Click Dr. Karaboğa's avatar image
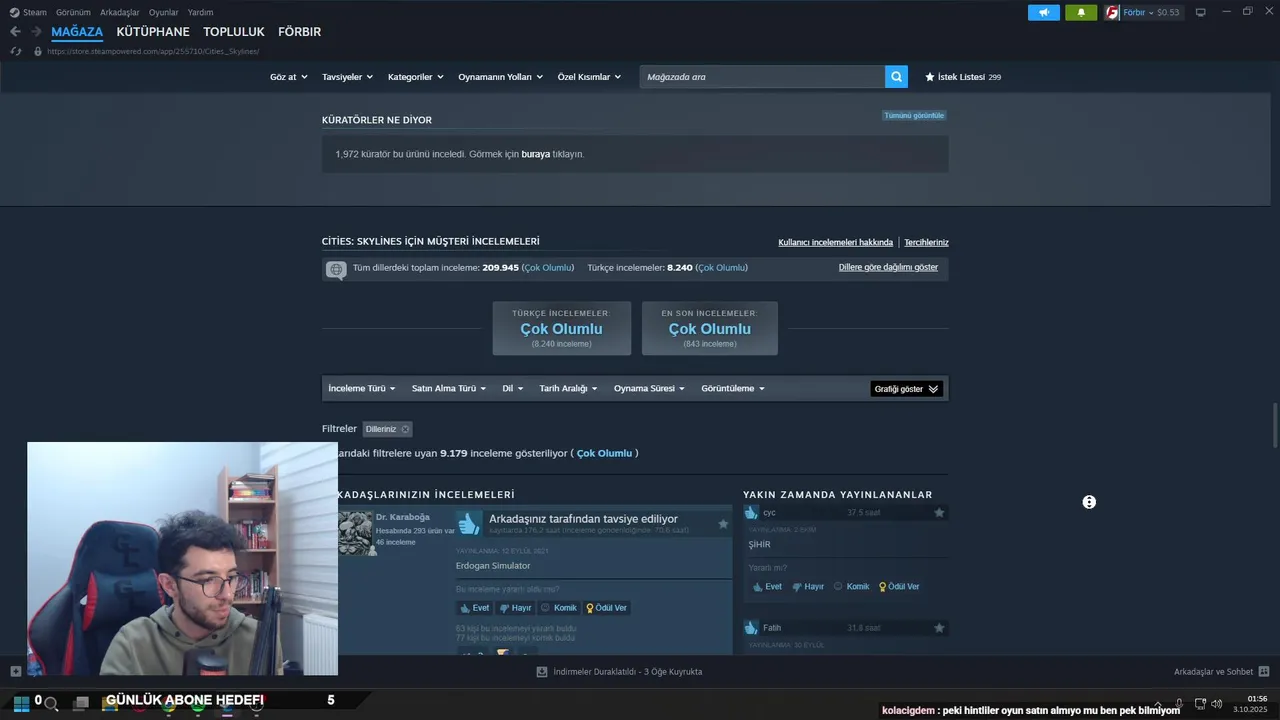Viewport: 1280px width, 720px height. click(x=355, y=533)
